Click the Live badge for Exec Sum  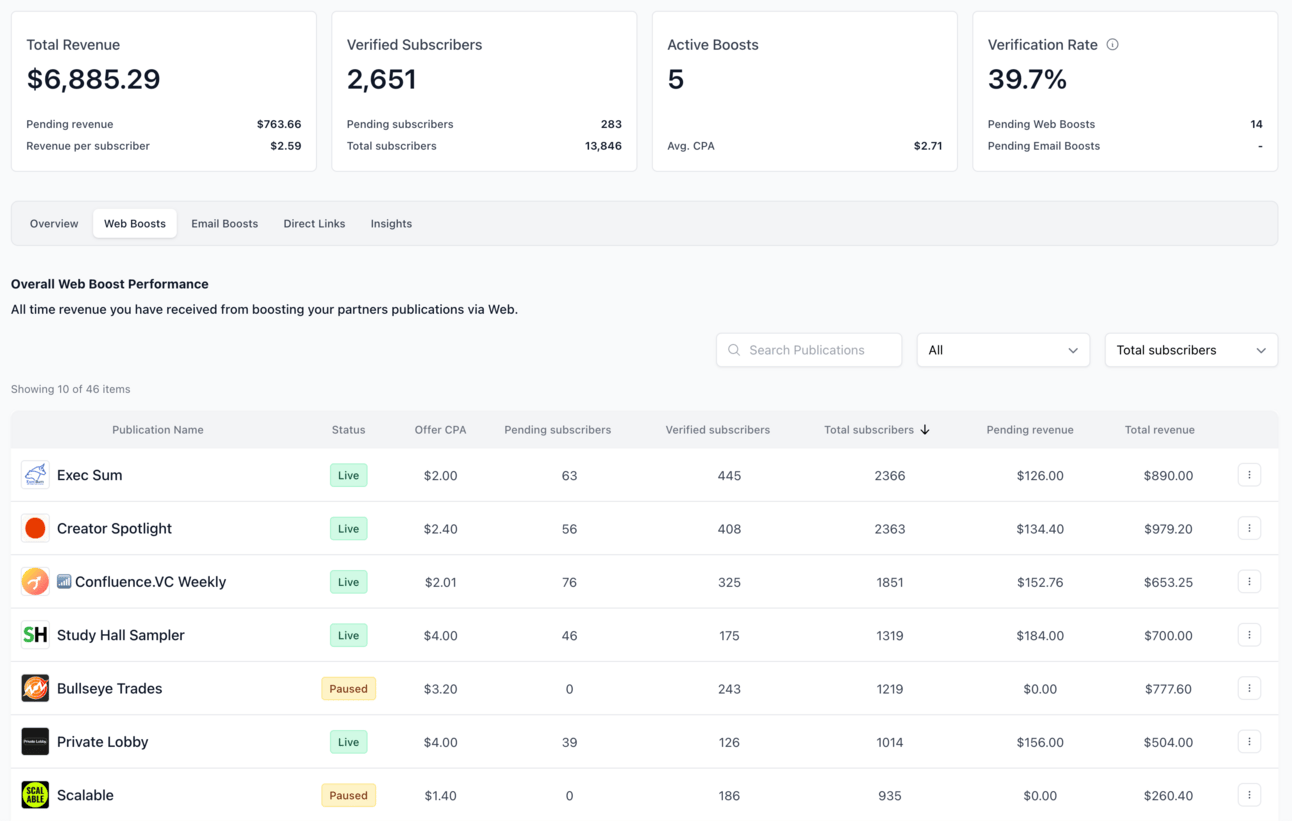(x=348, y=476)
